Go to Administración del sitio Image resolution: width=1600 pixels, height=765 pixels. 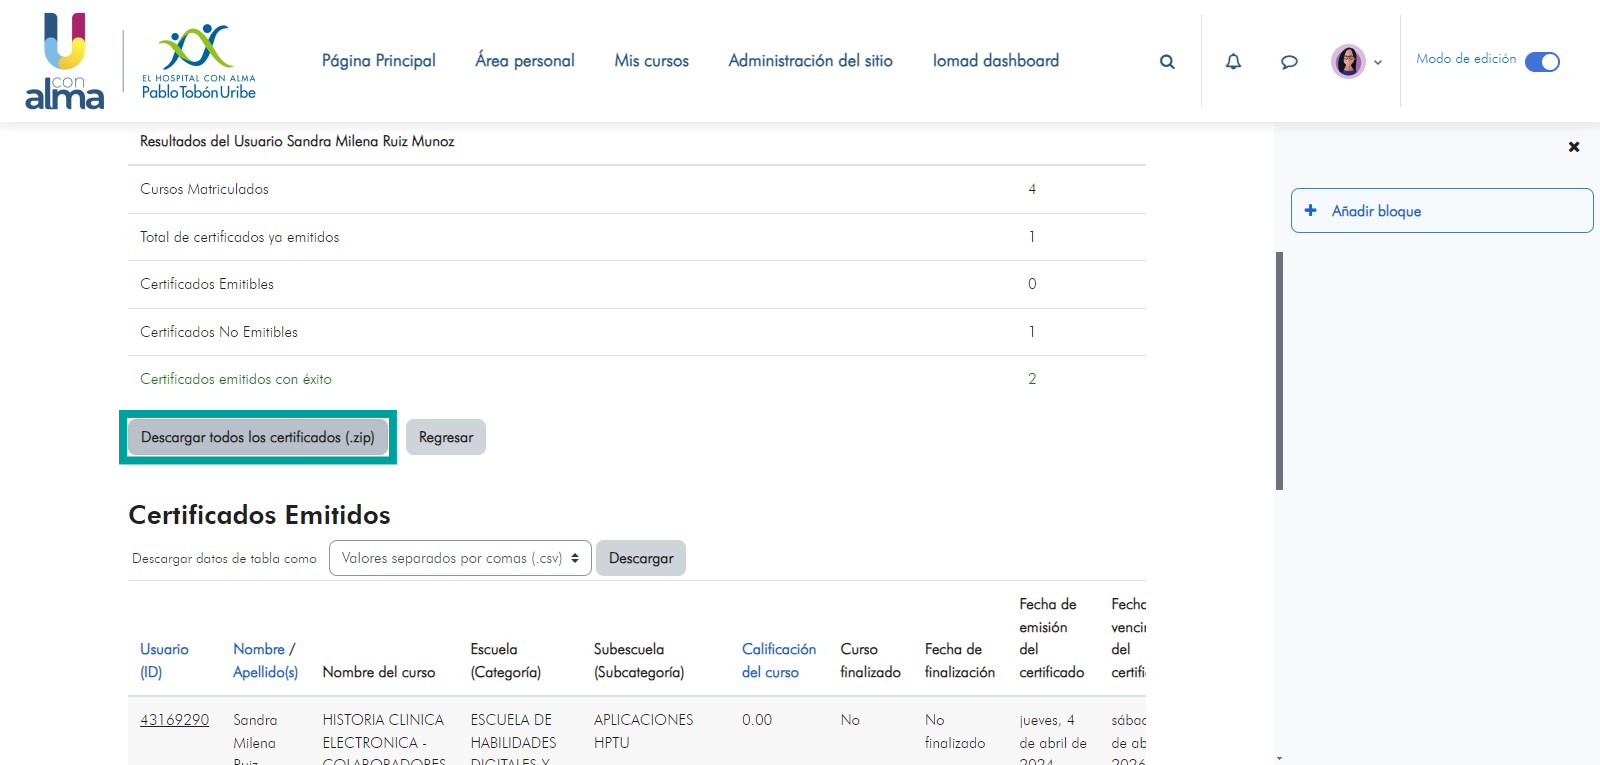[x=810, y=61]
